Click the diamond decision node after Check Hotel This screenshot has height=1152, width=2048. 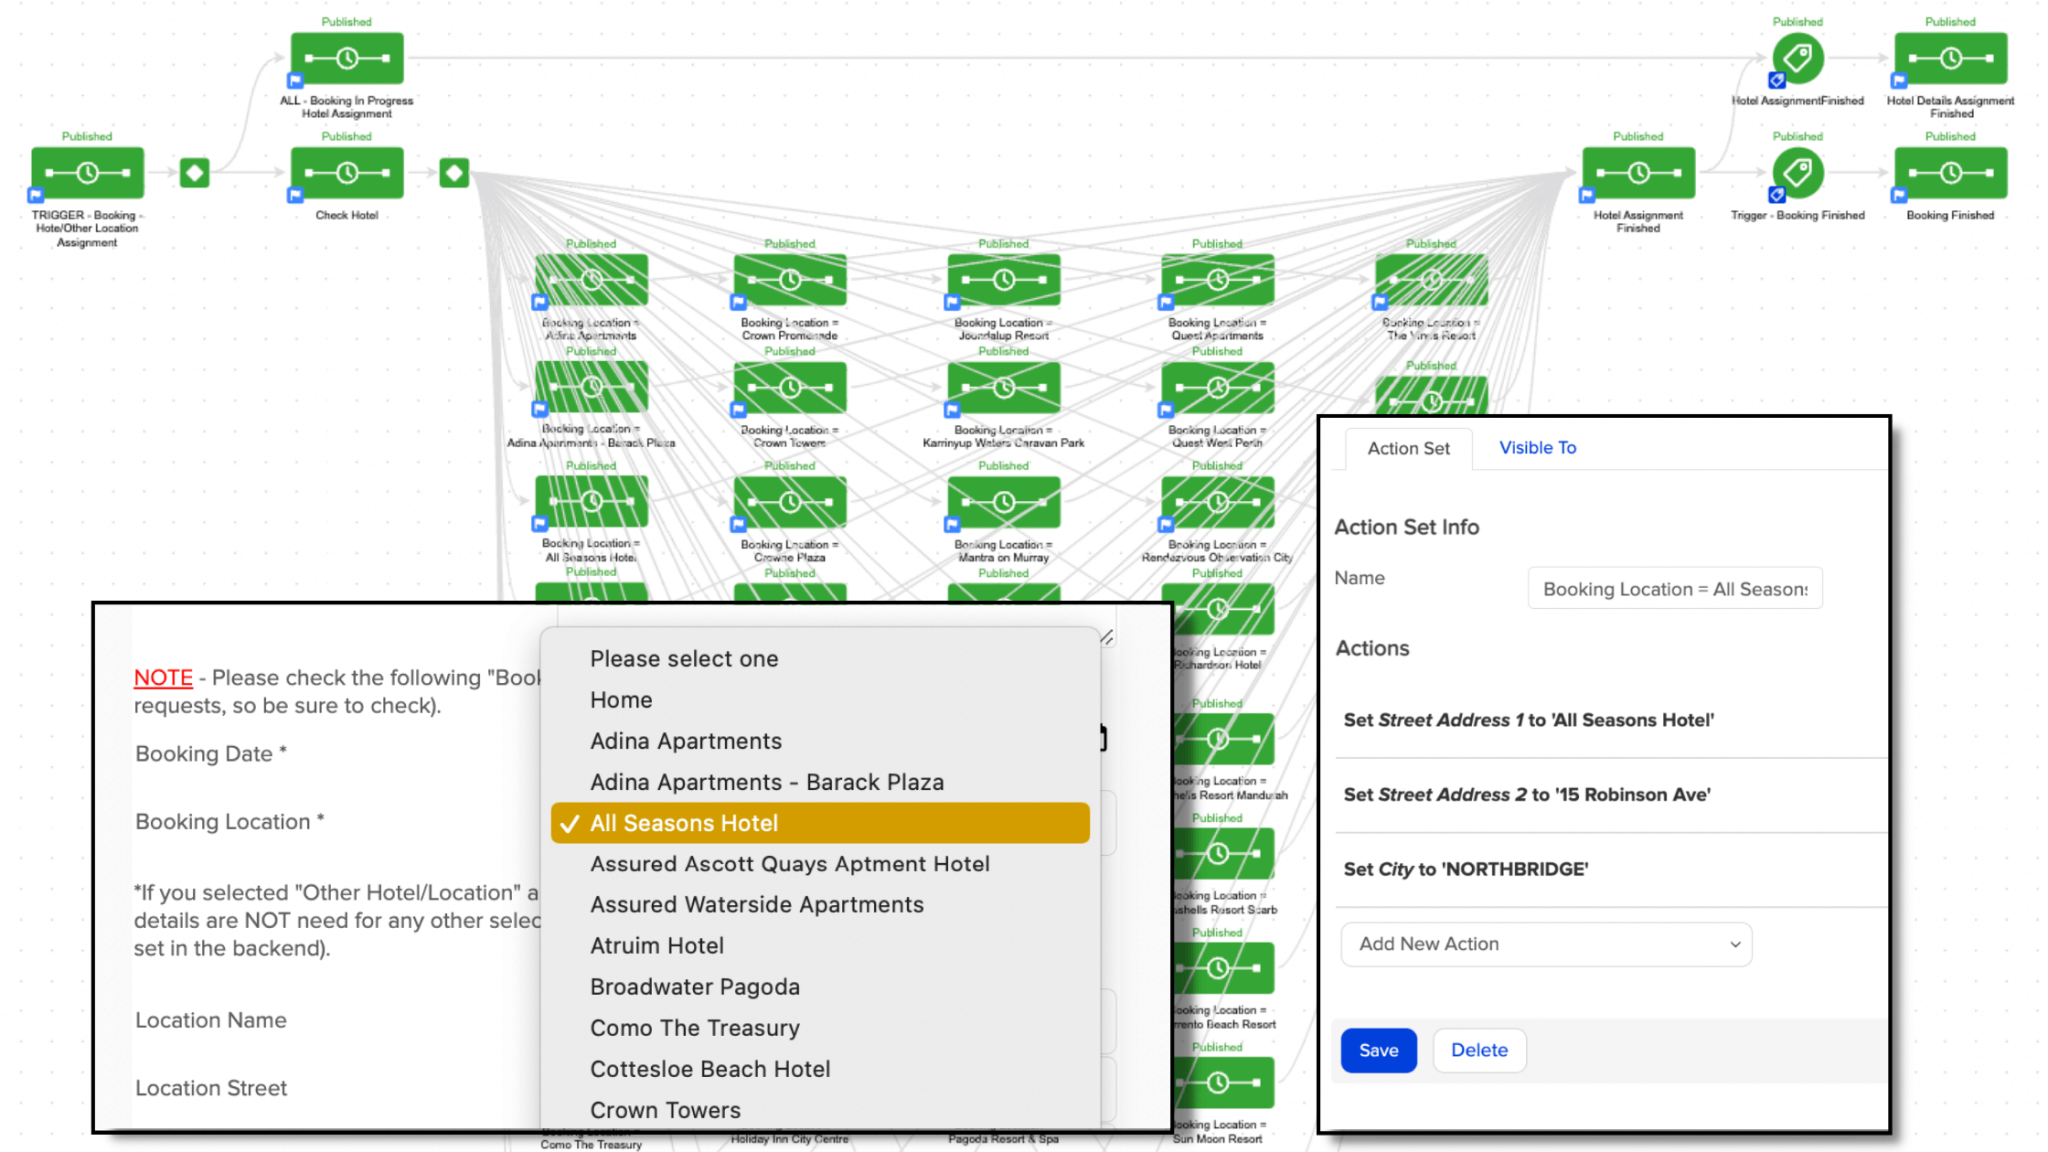pos(454,173)
